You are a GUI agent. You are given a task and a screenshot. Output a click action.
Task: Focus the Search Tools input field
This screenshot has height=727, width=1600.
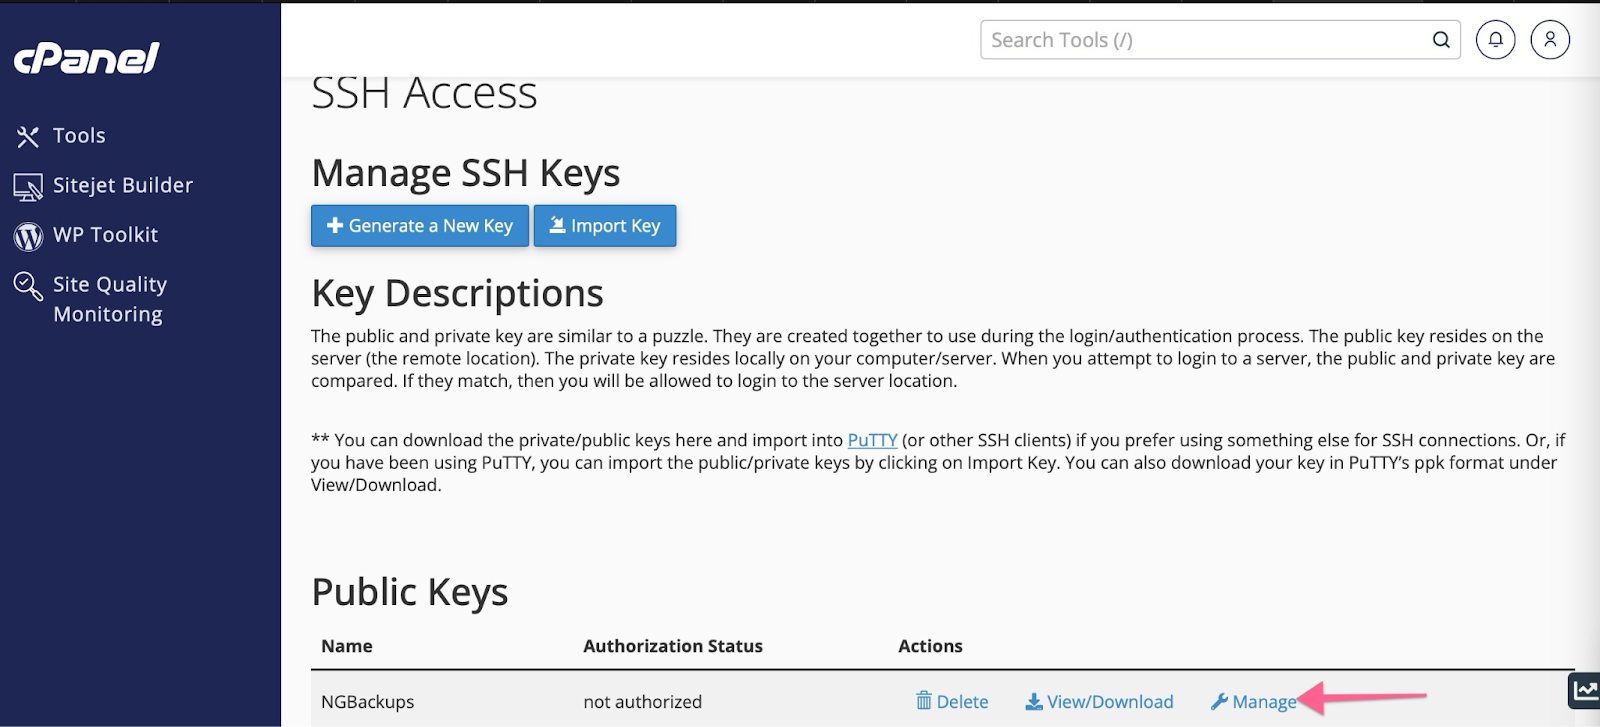tap(1205, 40)
